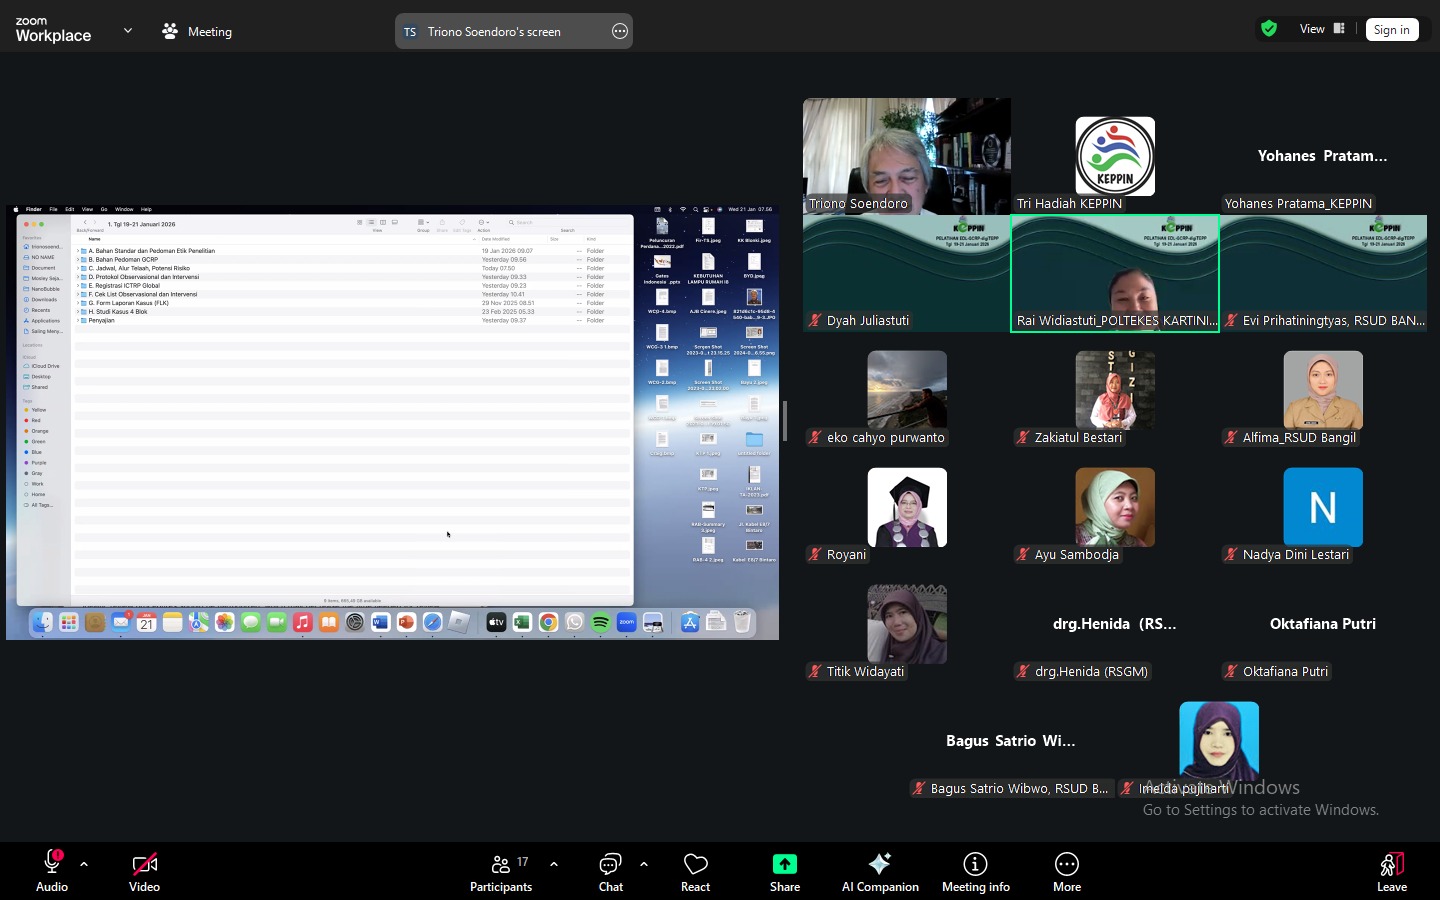The height and width of the screenshot is (900, 1440).
Task: Launch AI Companion
Action: pyautogui.click(x=880, y=872)
